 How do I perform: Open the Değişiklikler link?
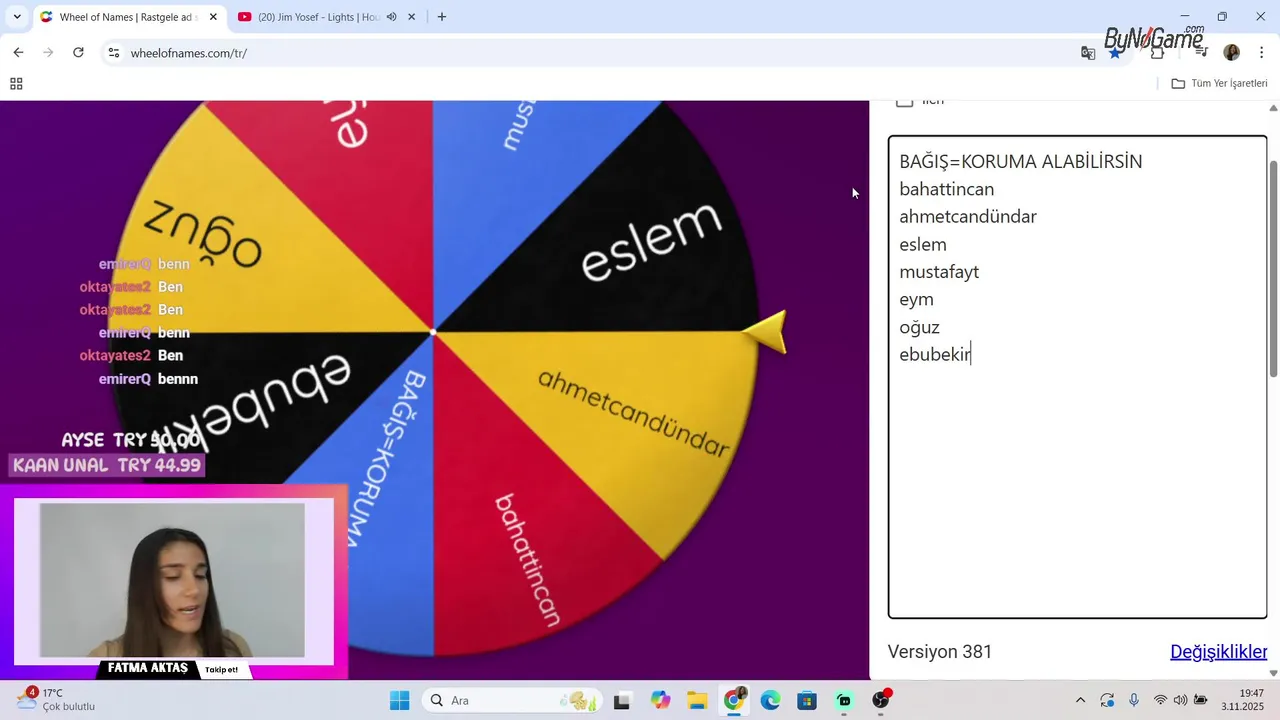tap(1218, 652)
